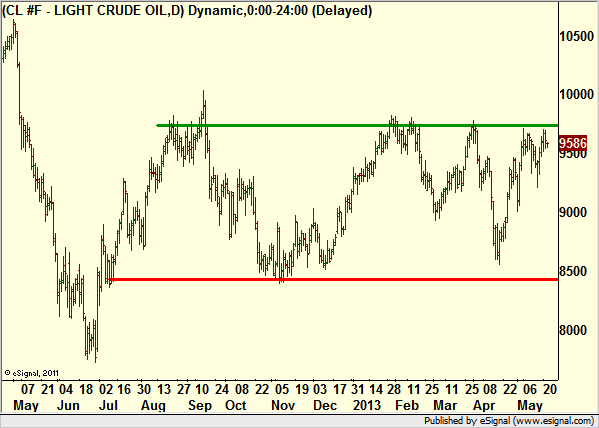
Task: Click the '22' date label after Oct 08
Action: click(x=262, y=390)
